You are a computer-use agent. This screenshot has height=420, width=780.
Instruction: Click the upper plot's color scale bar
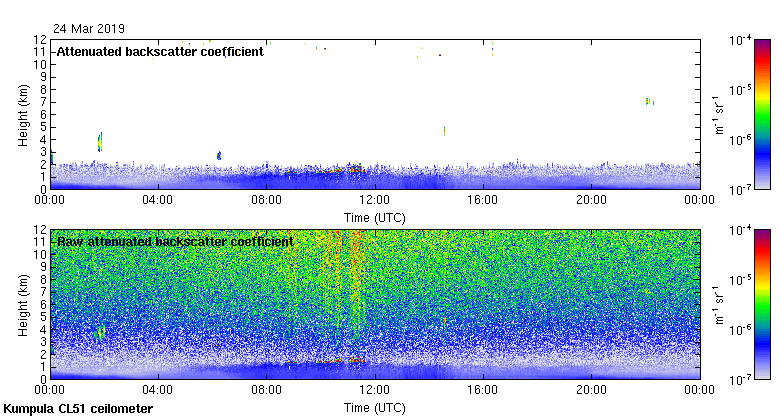[762, 114]
